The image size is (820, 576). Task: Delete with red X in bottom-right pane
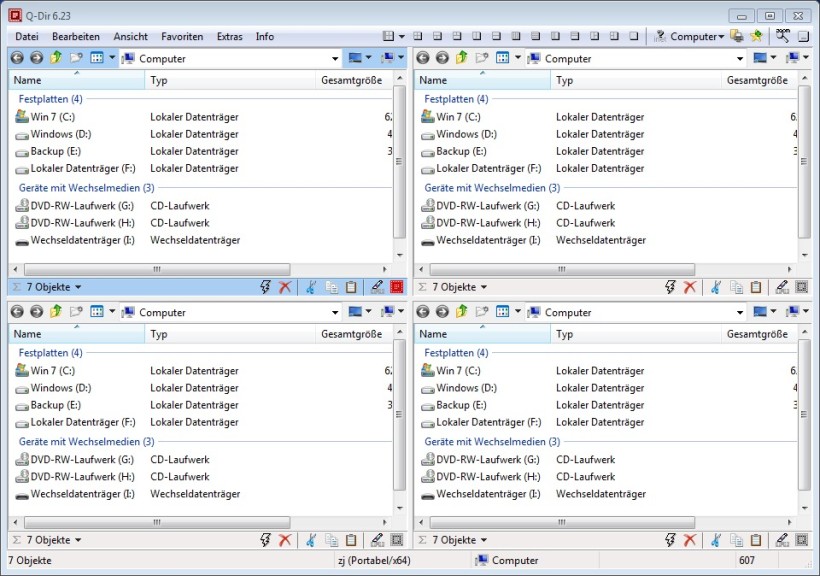point(690,540)
